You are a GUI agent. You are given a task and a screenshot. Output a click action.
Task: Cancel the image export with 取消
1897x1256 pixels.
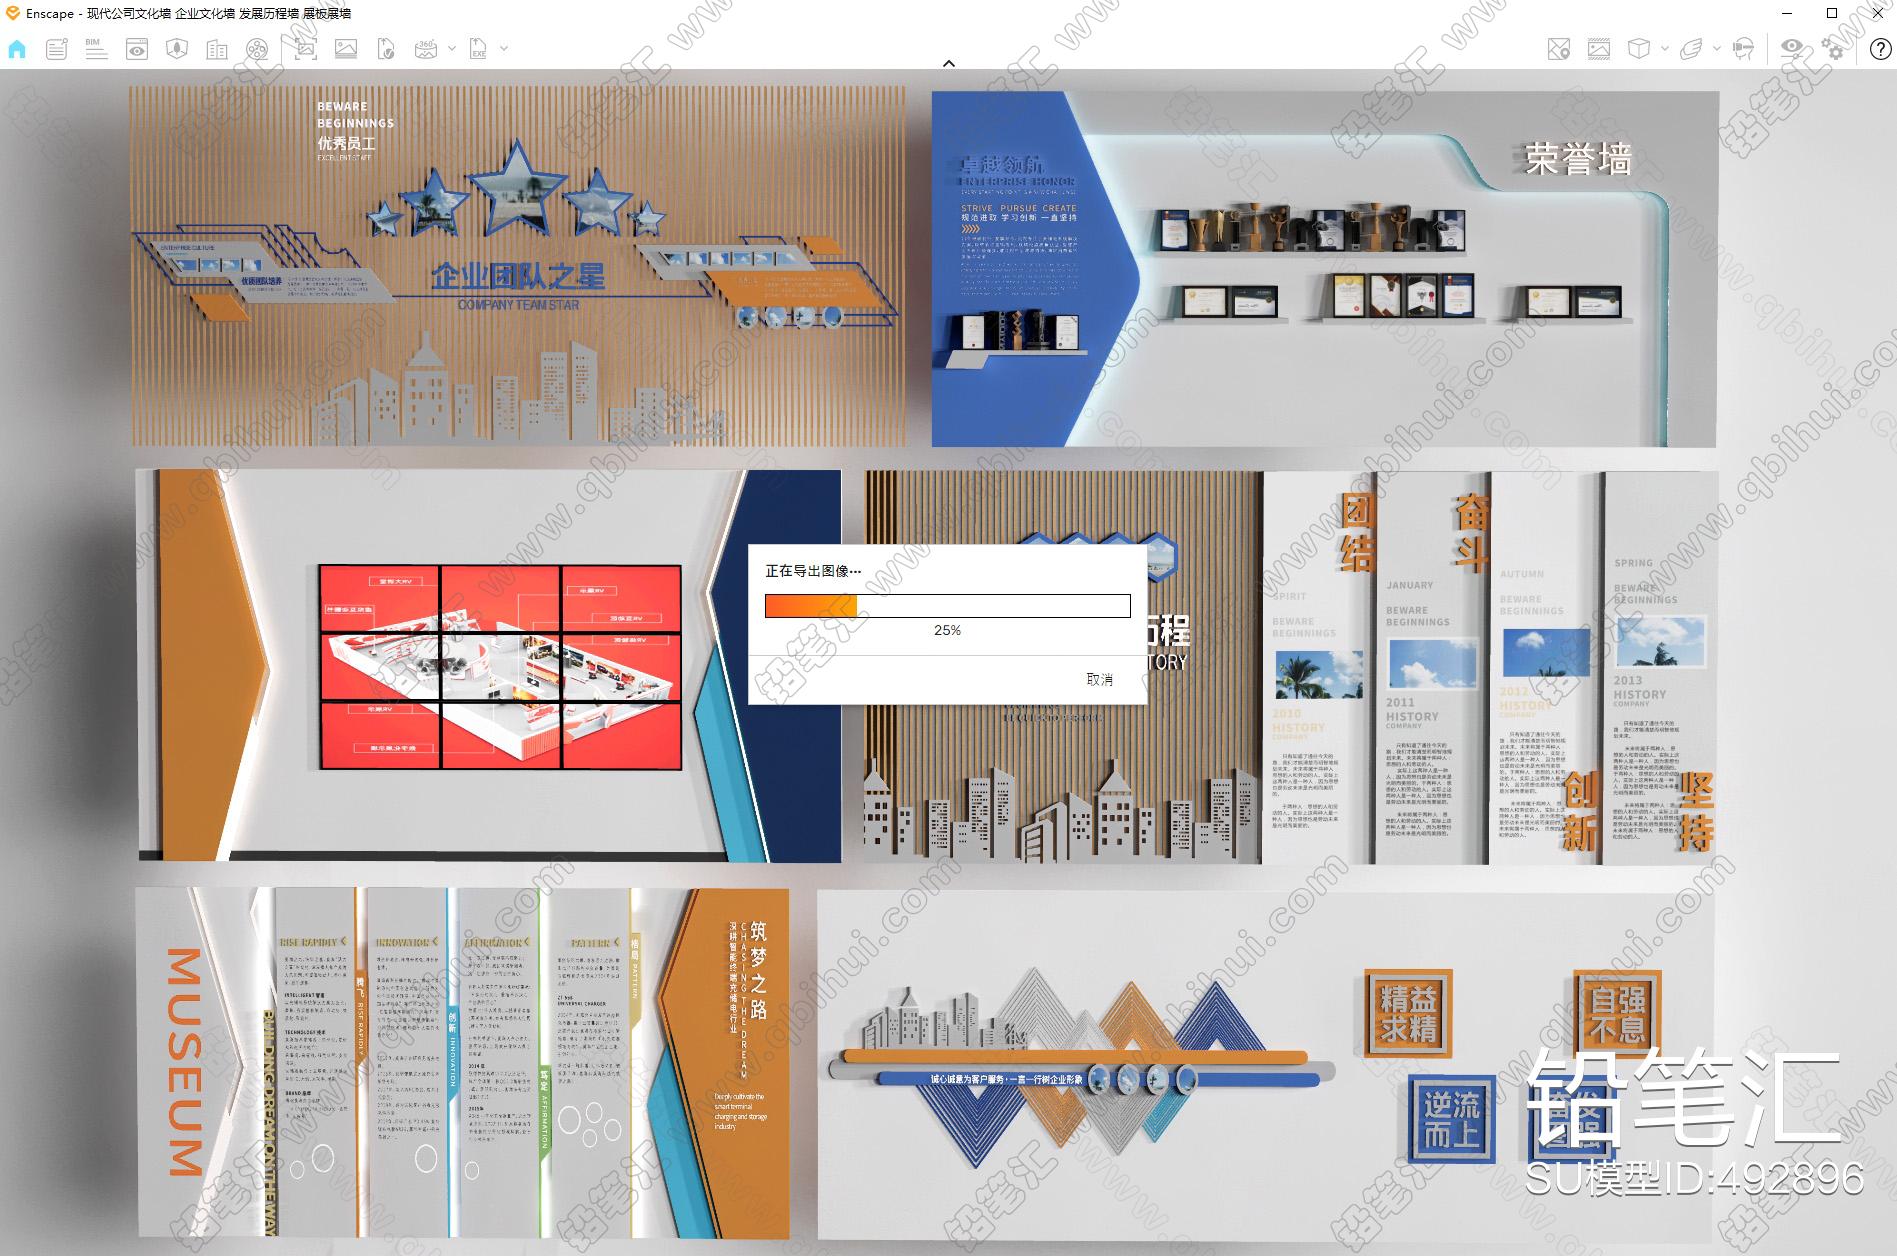[x=1099, y=679]
